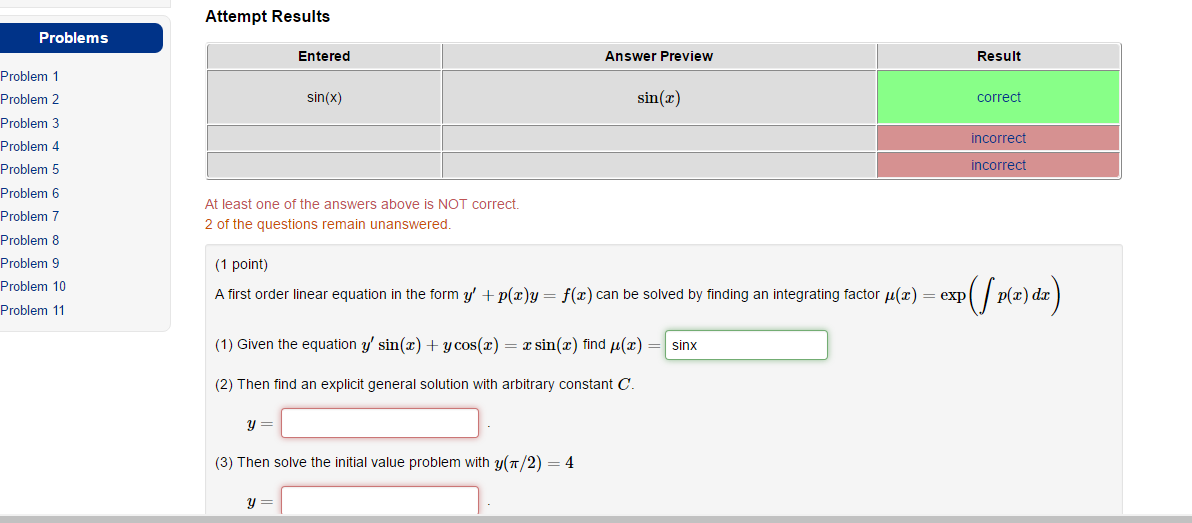The height and width of the screenshot is (523, 1192).
Task: Jump to Problem 7
Action: (30, 216)
